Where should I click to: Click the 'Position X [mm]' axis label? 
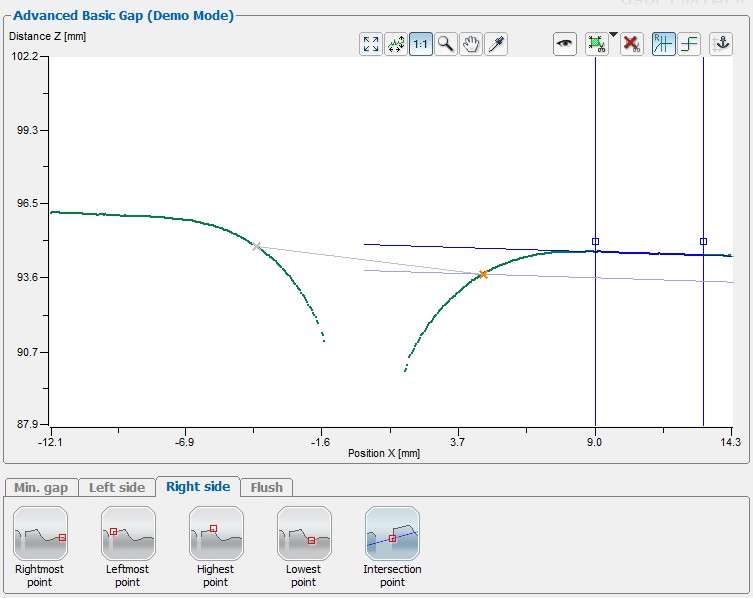(x=384, y=453)
